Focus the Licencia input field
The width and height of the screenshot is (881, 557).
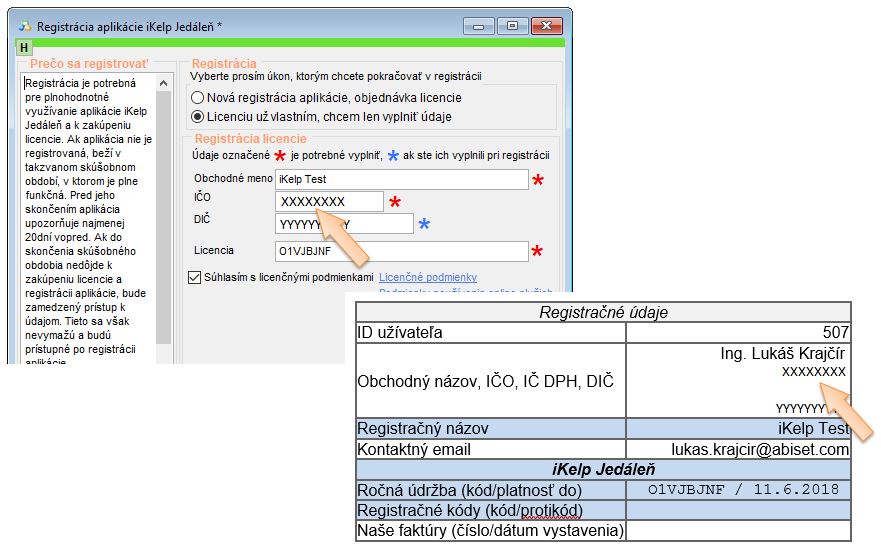coord(401,251)
